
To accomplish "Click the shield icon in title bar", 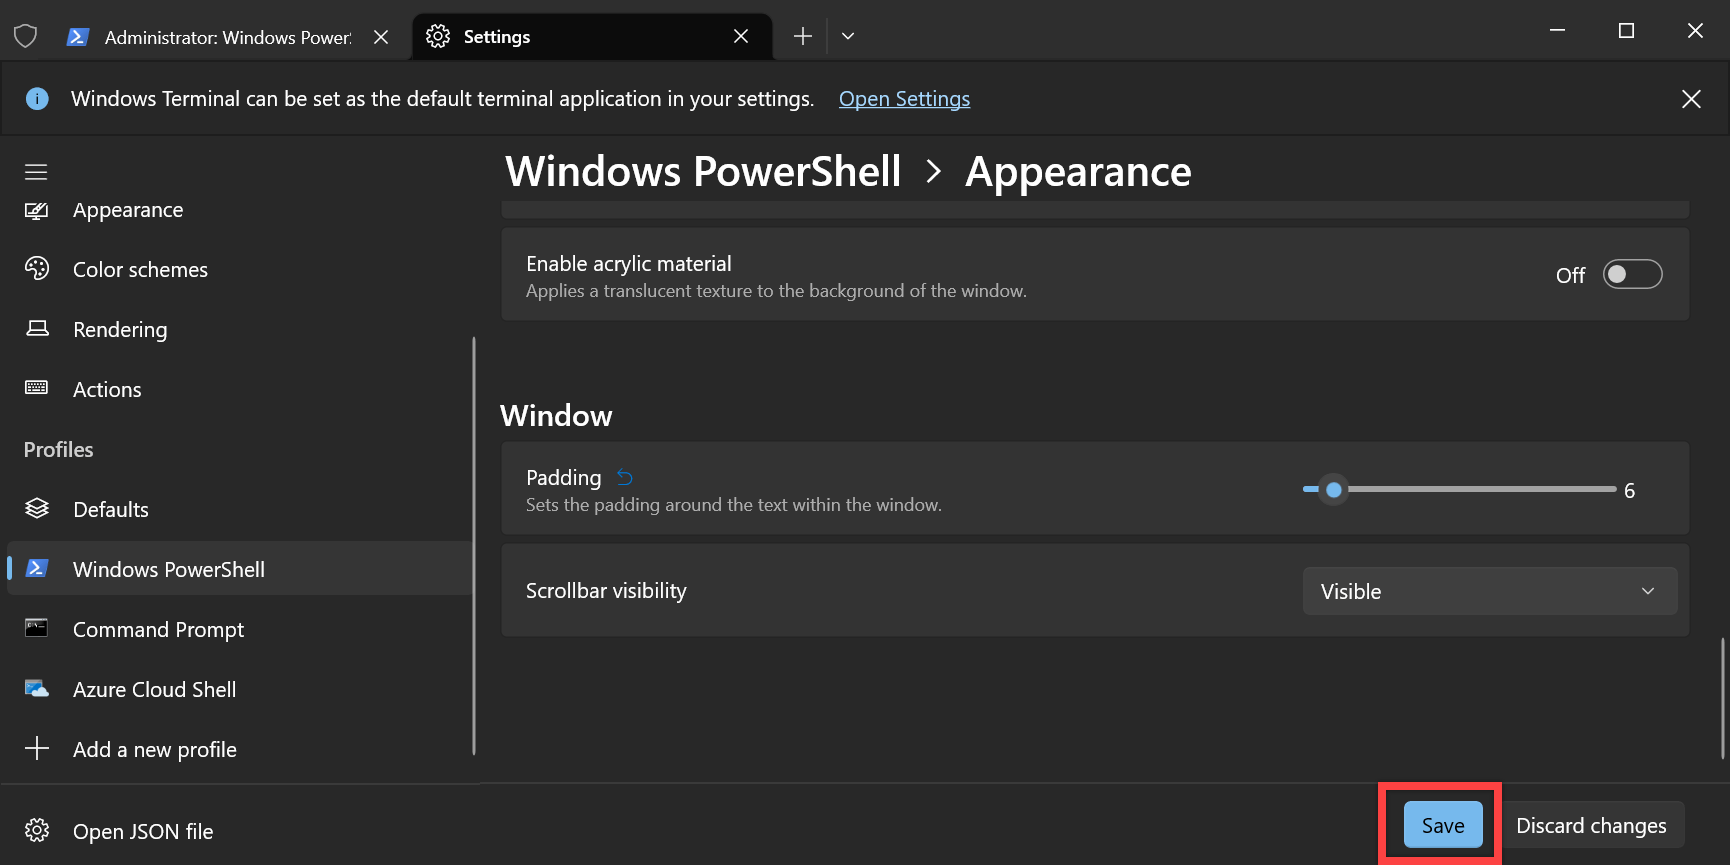I will [x=26, y=37].
